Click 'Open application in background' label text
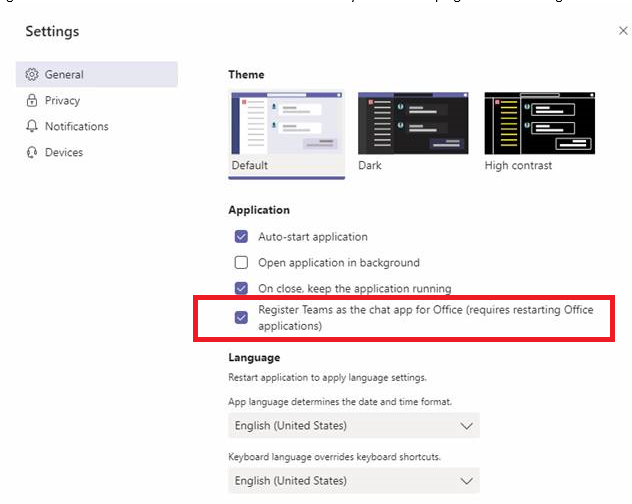The width and height of the screenshot is (632, 504). pyautogui.click(x=339, y=262)
